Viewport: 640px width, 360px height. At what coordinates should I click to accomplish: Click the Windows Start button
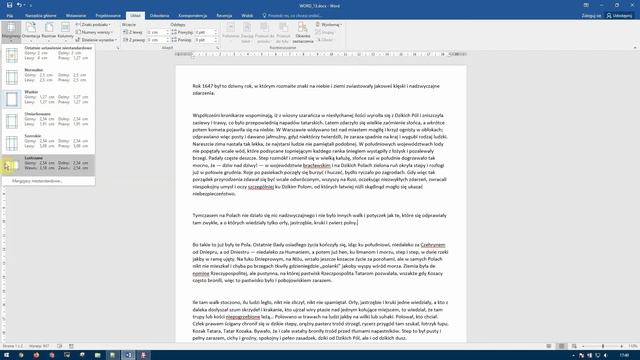point(6,355)
